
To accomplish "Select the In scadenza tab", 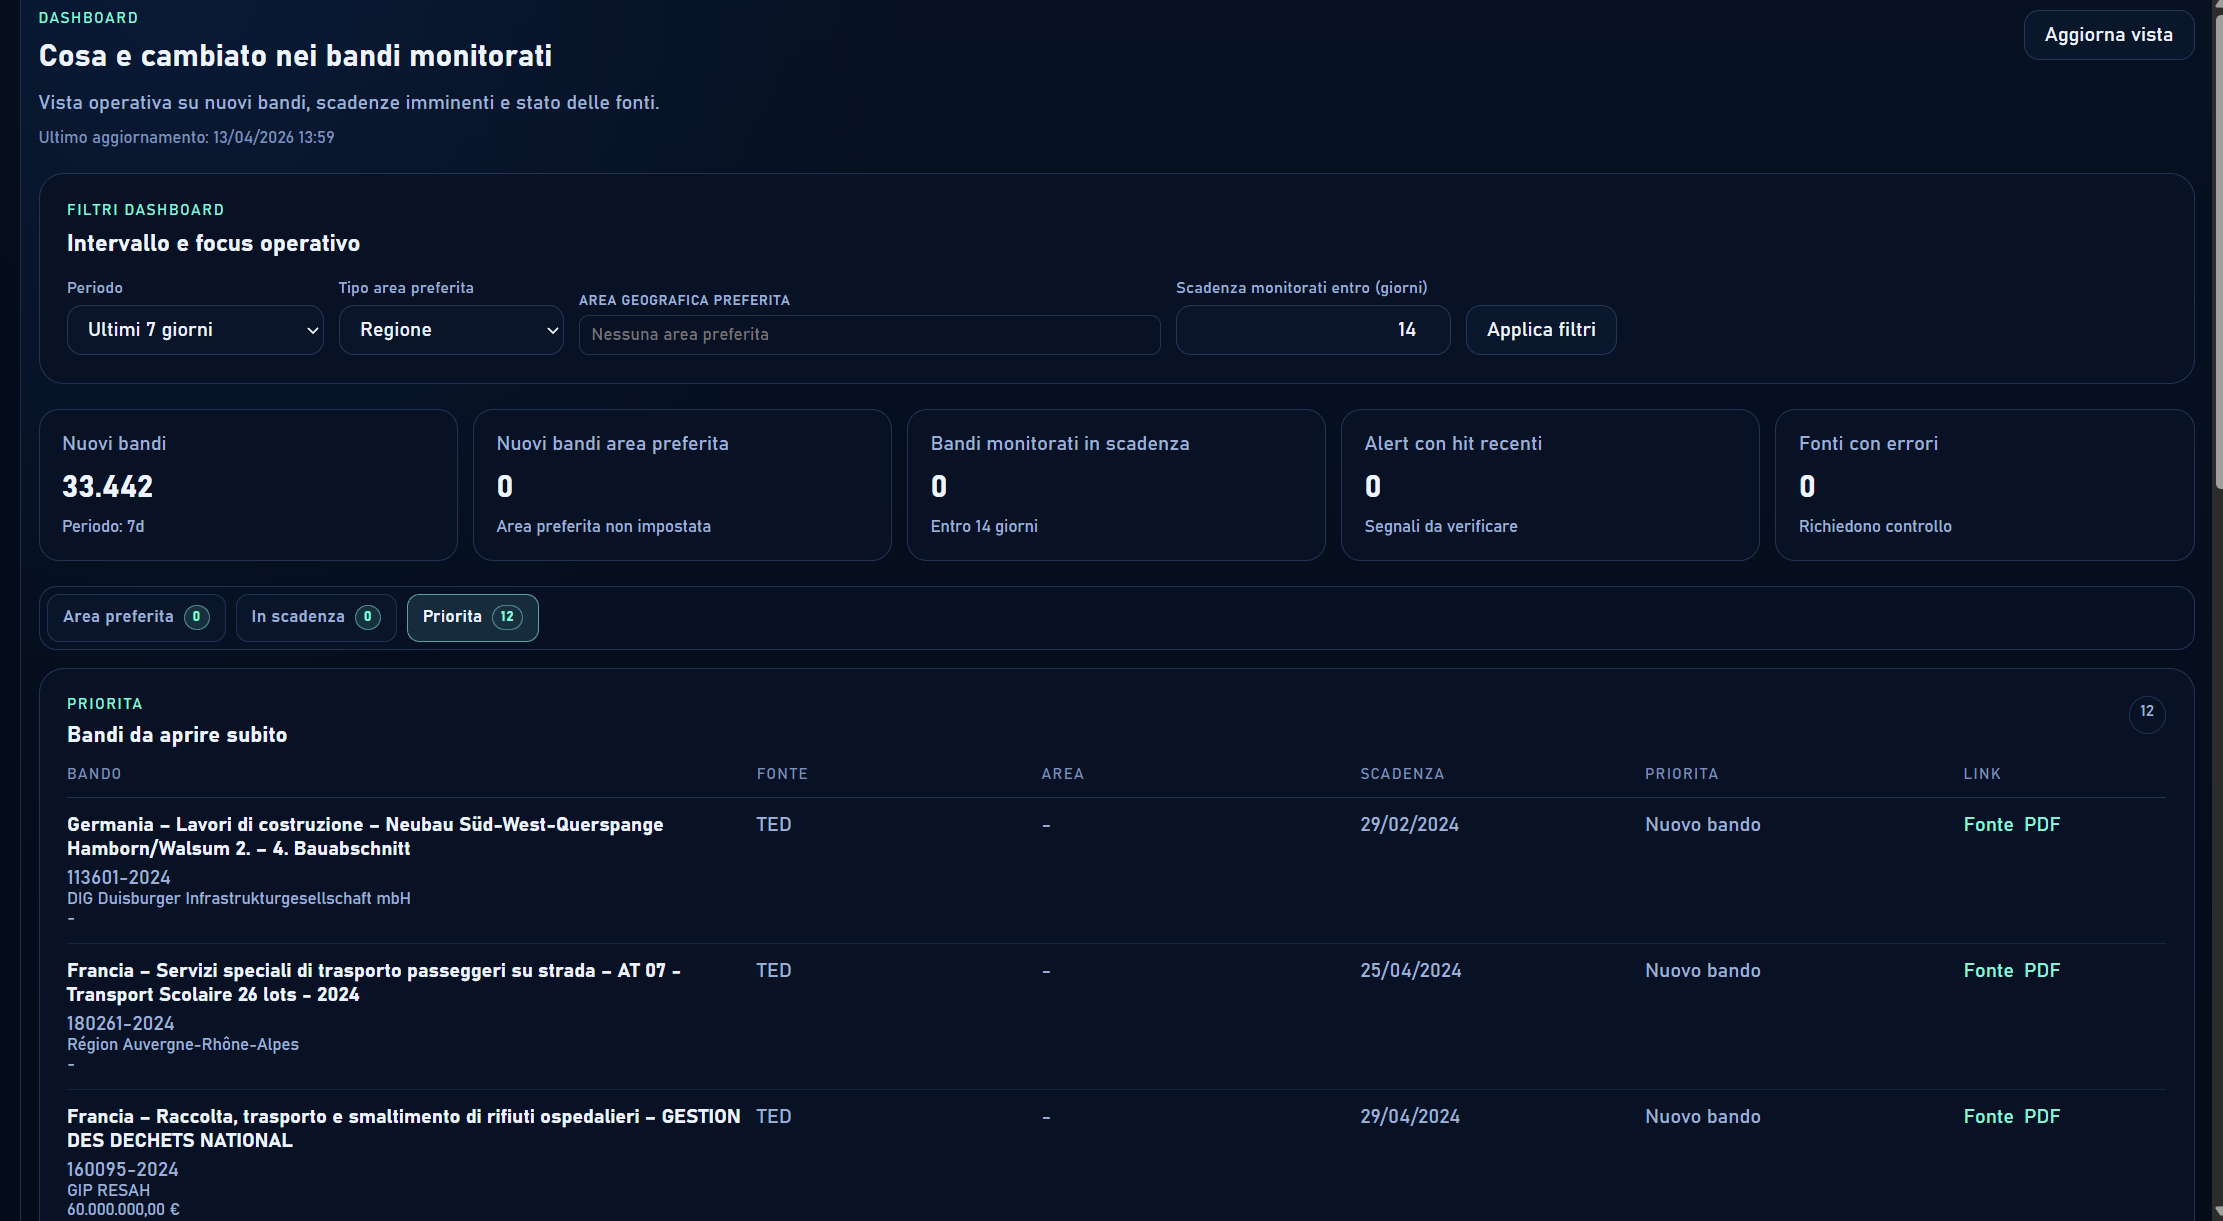I will point(315,617).
